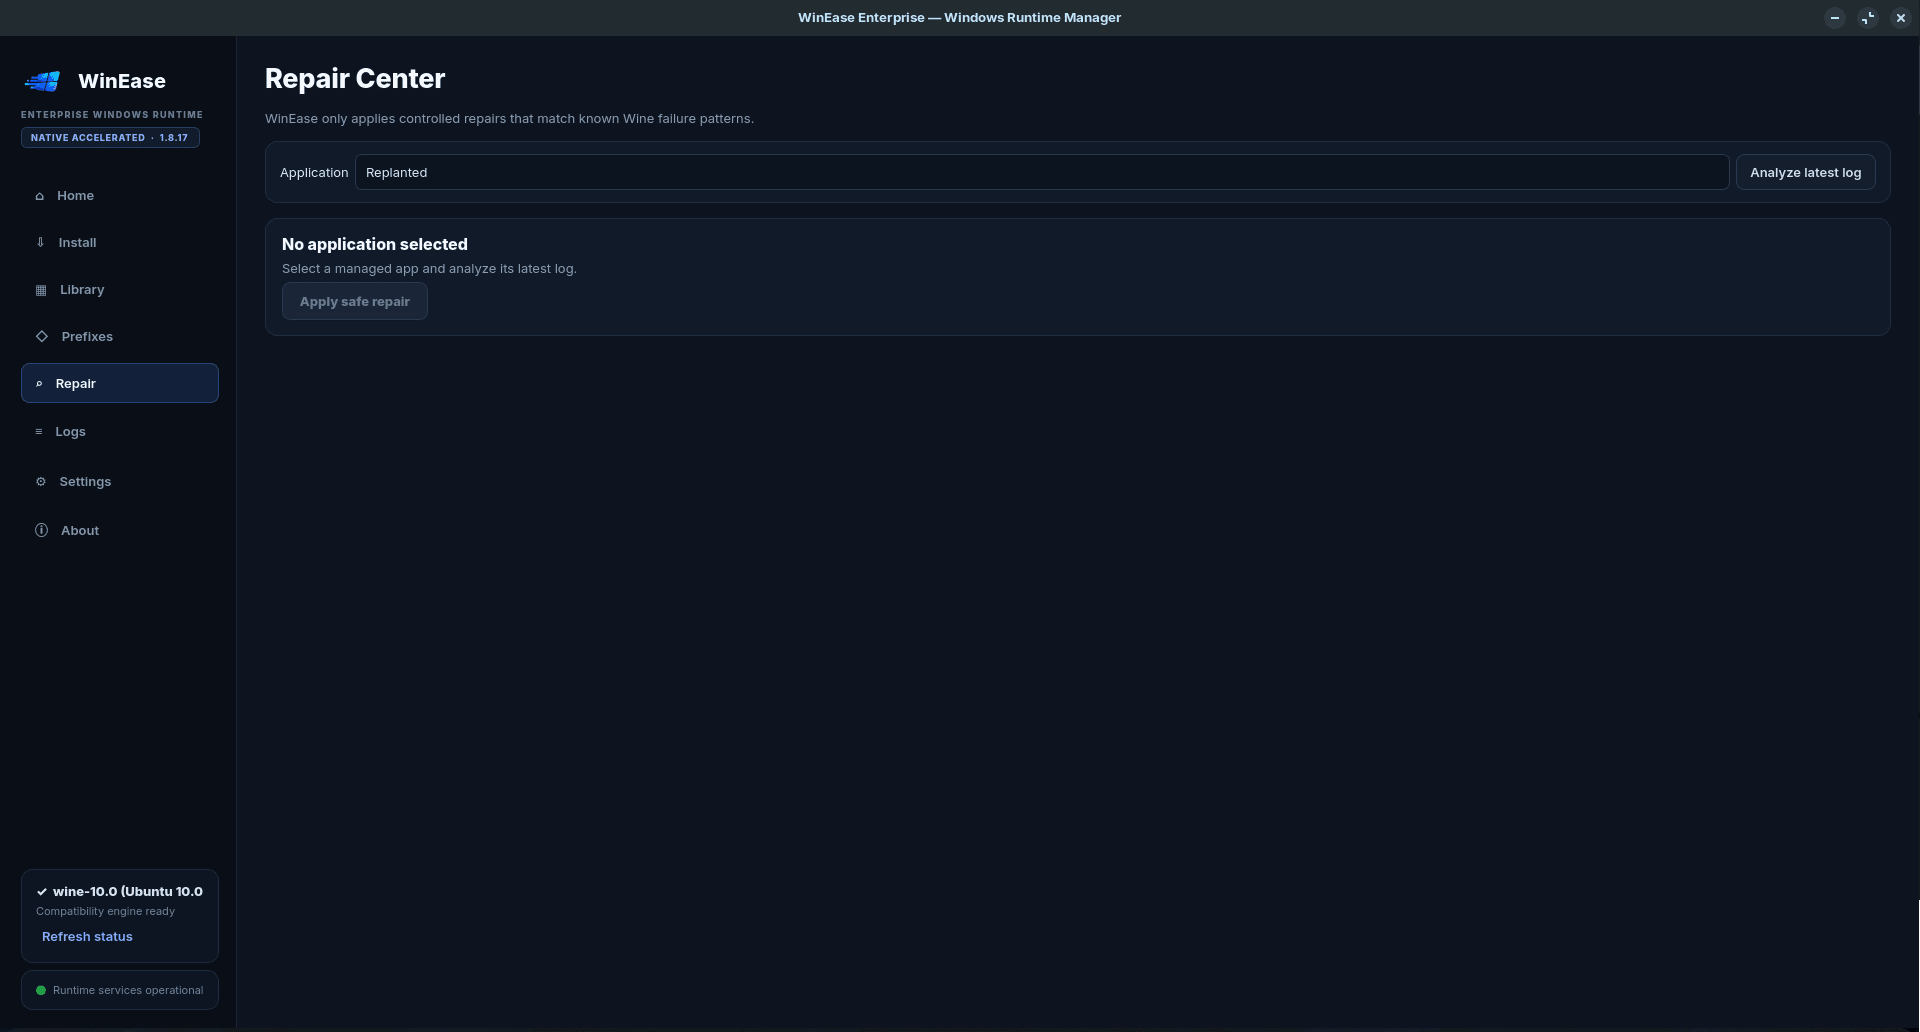Click the About info icon
Viewport: 1920px width, 1032px height.
[x=41, y=530]
